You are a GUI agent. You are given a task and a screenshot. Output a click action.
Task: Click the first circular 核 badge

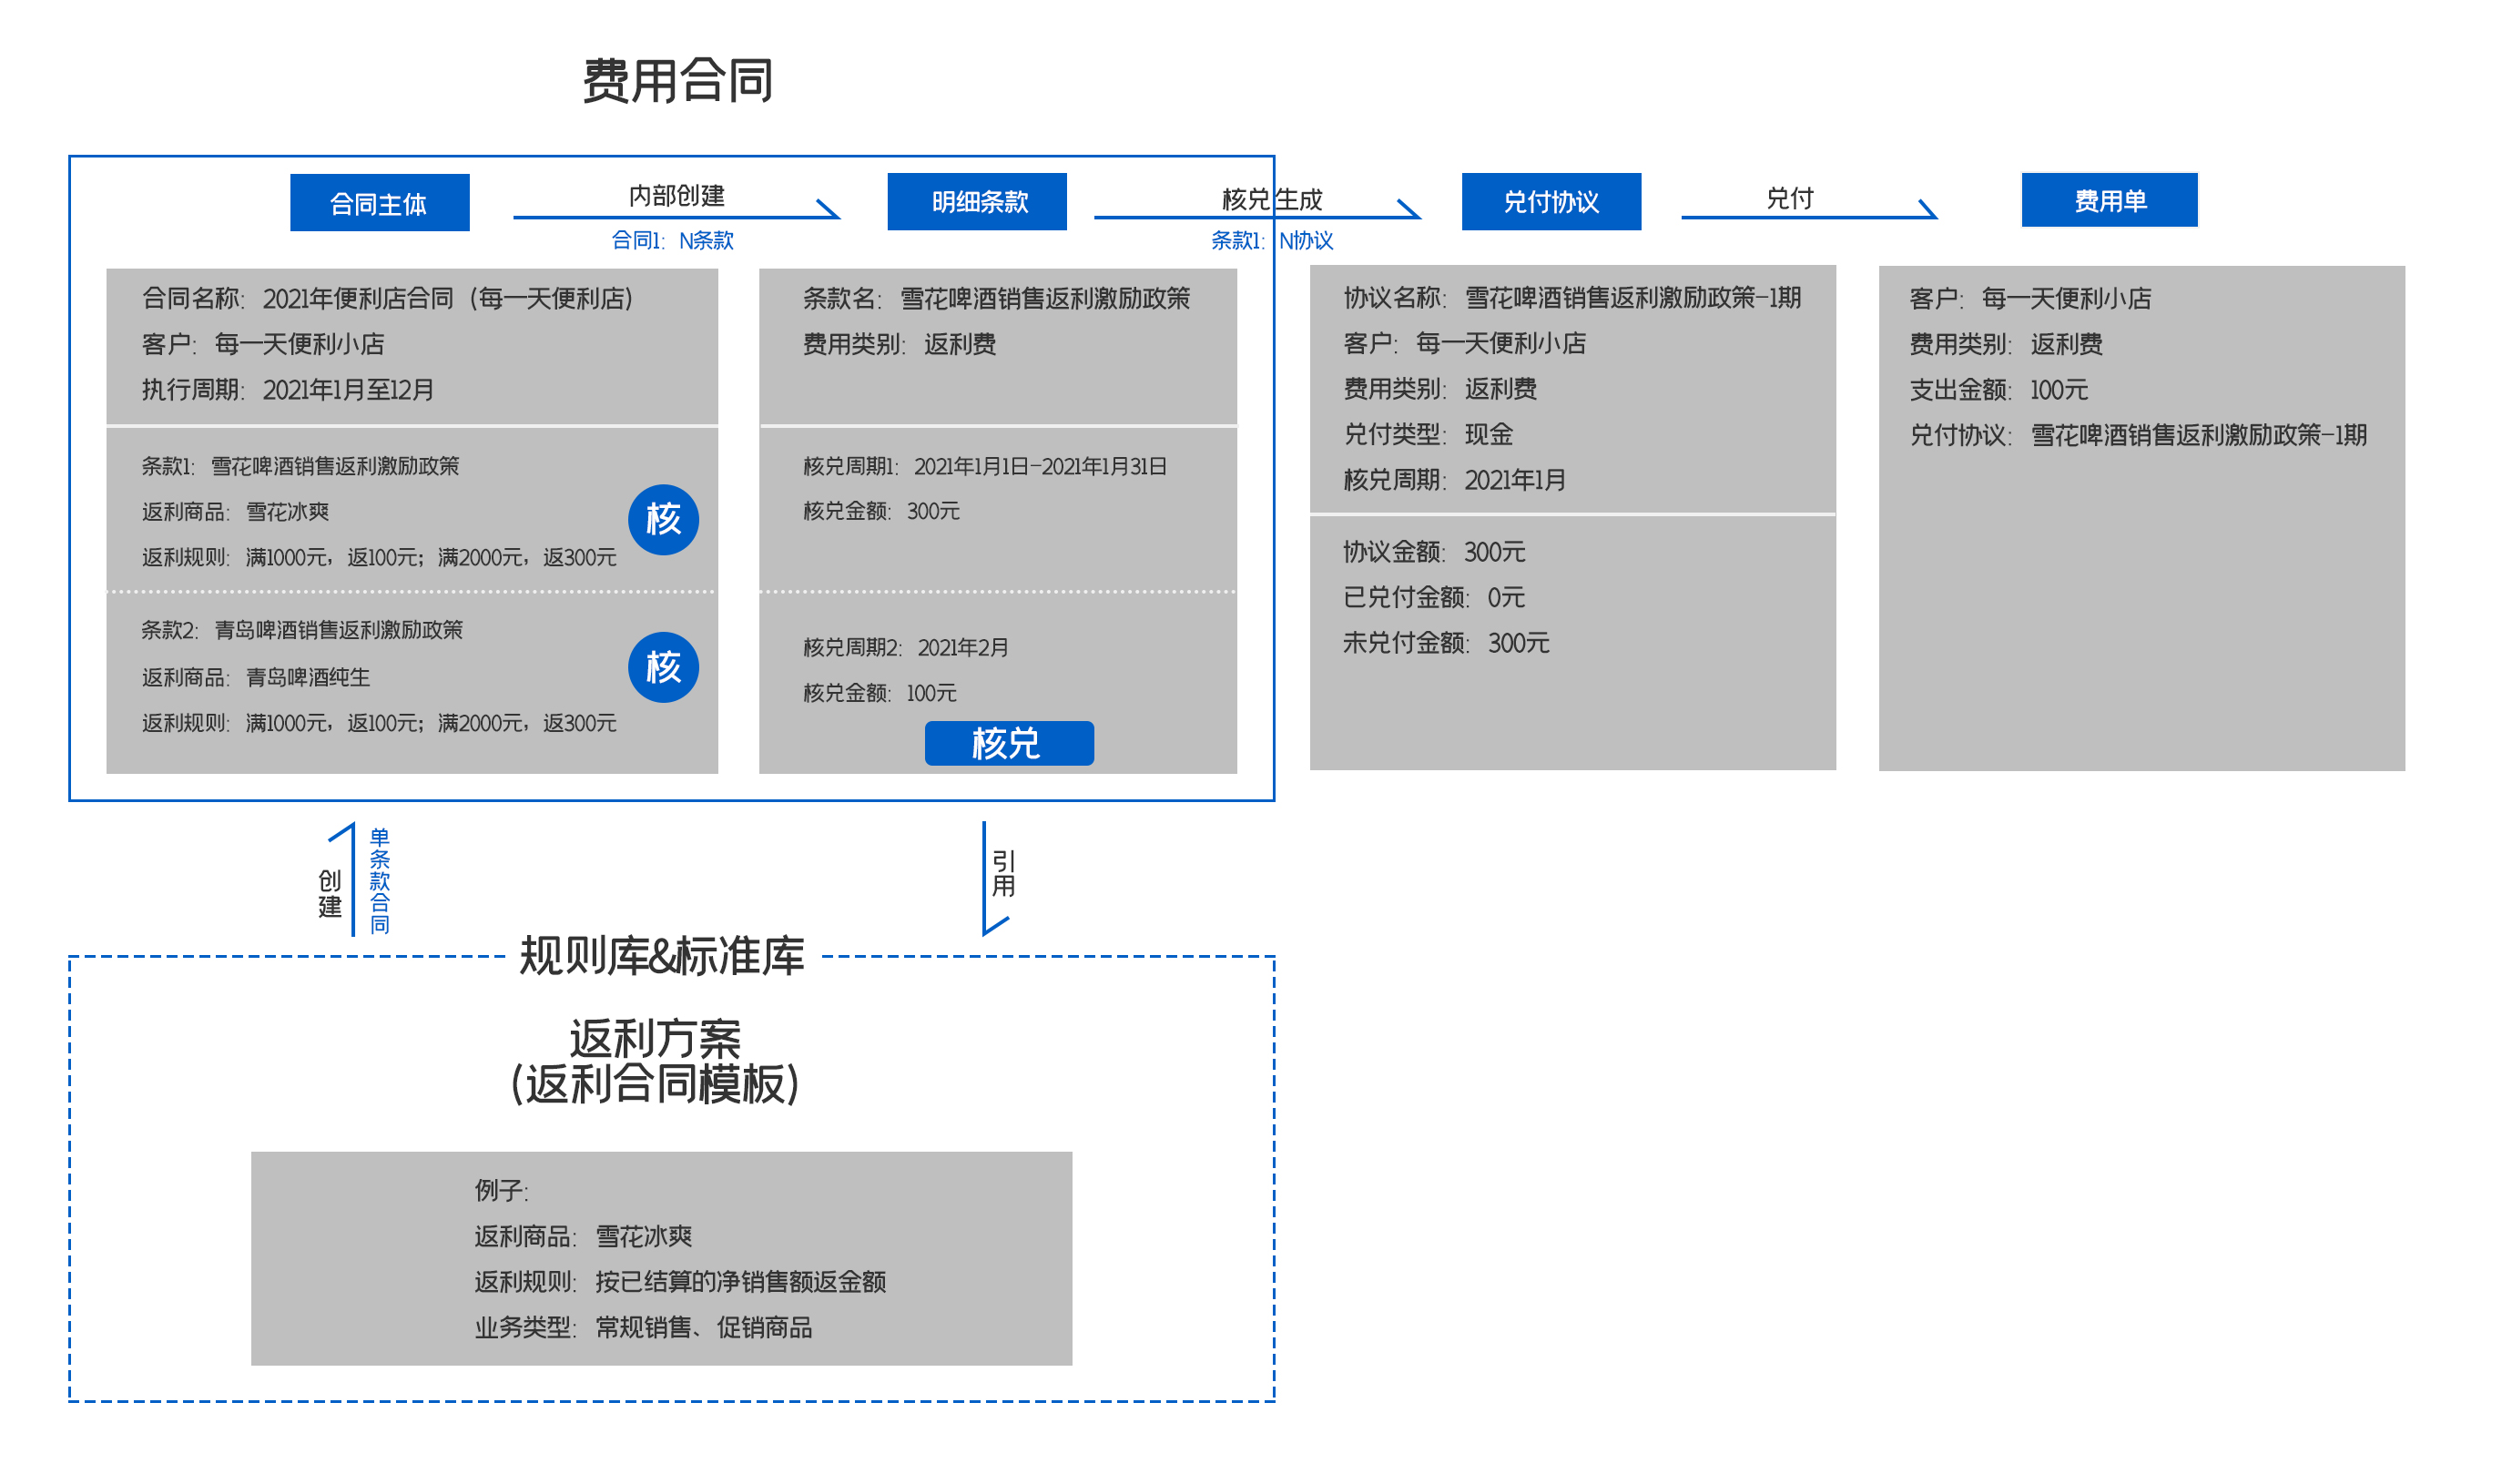[x=664, y=520]
